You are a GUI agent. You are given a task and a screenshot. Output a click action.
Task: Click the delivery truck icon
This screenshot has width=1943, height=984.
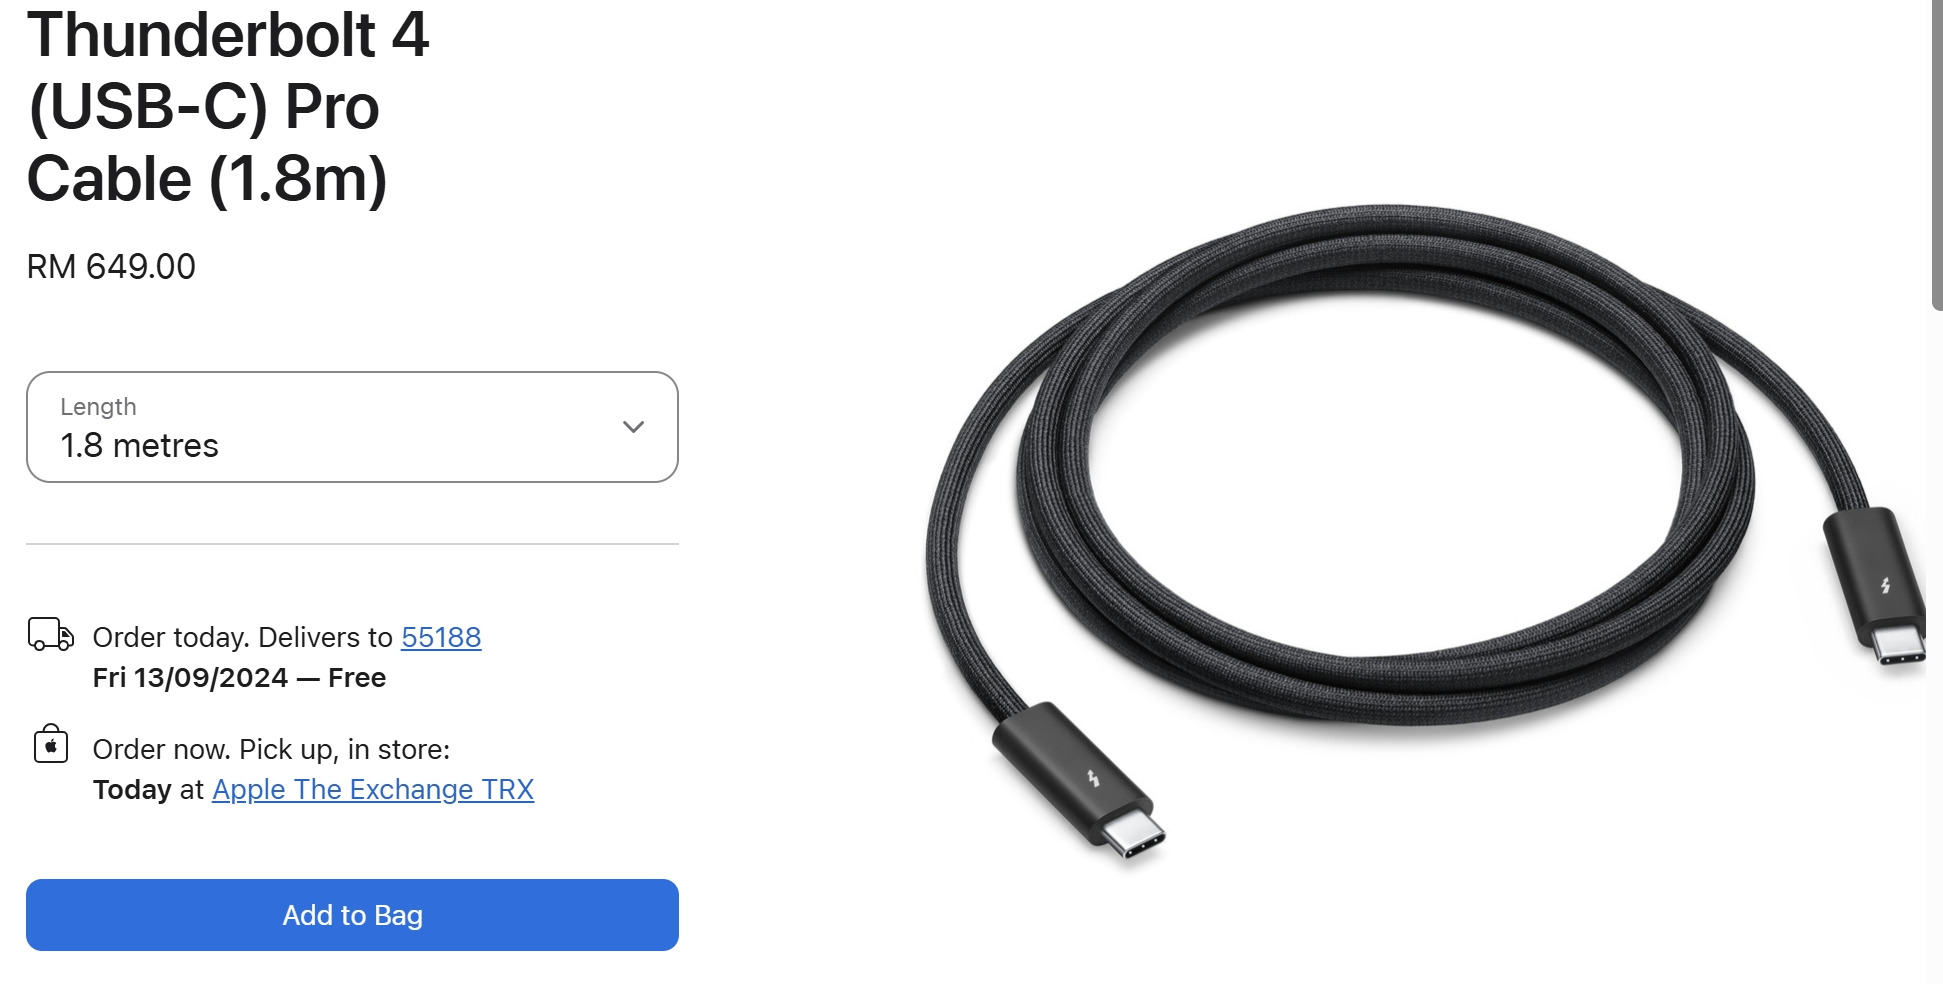coord(50,635)
